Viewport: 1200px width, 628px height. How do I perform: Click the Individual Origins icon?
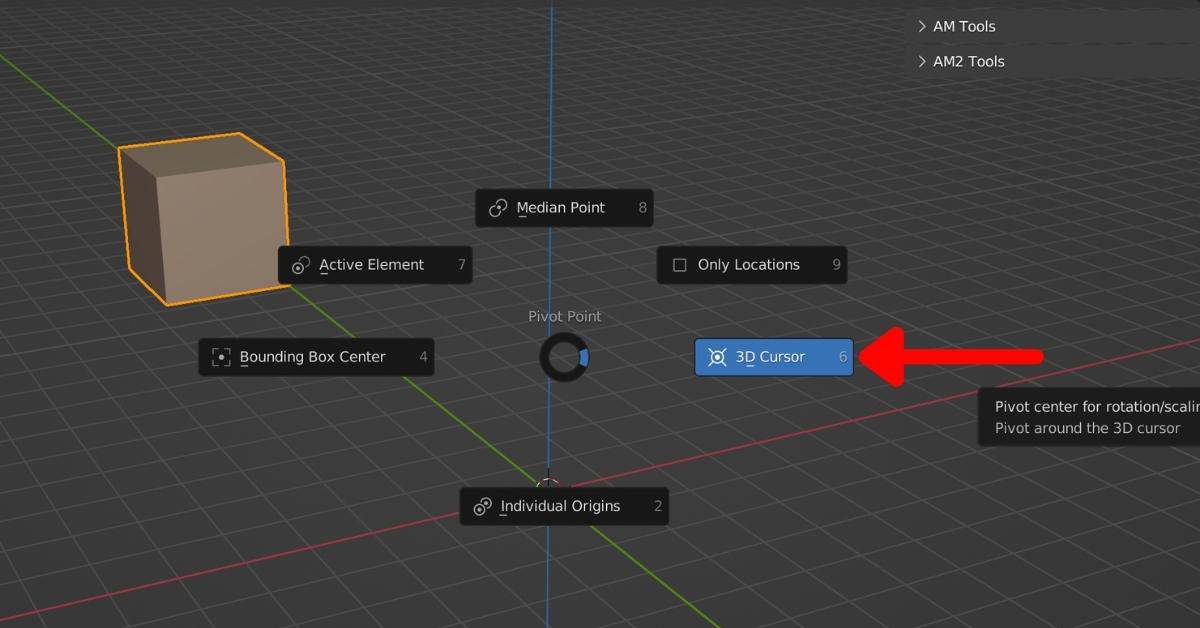[x=482, y=506]
